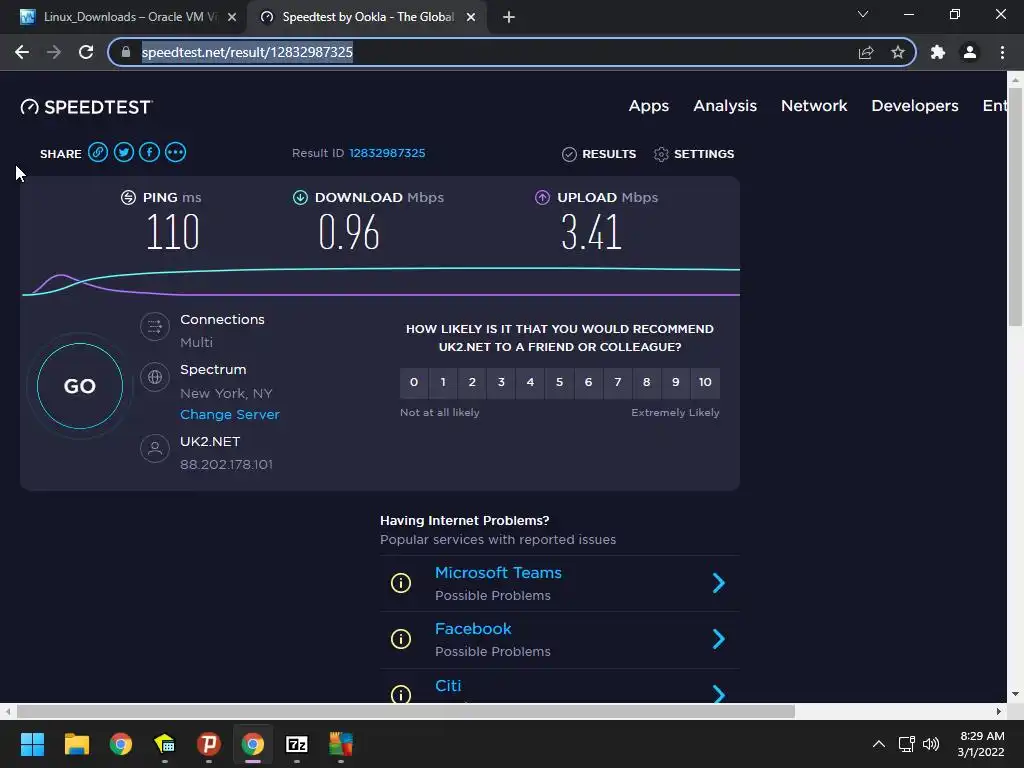This screenshot has height=768, width=1024.
Task: Click the horizontal page scrollbar thumb
Action: [x=405, y=711]
